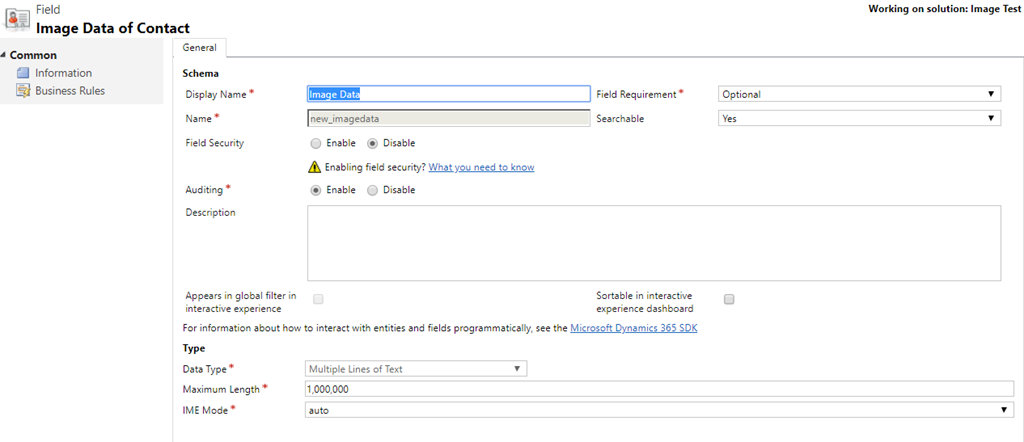Image resolution: width=1024 pixels, height=442 pixels.
Task: Click the Field entity icon in header
Action: (16, 19)
